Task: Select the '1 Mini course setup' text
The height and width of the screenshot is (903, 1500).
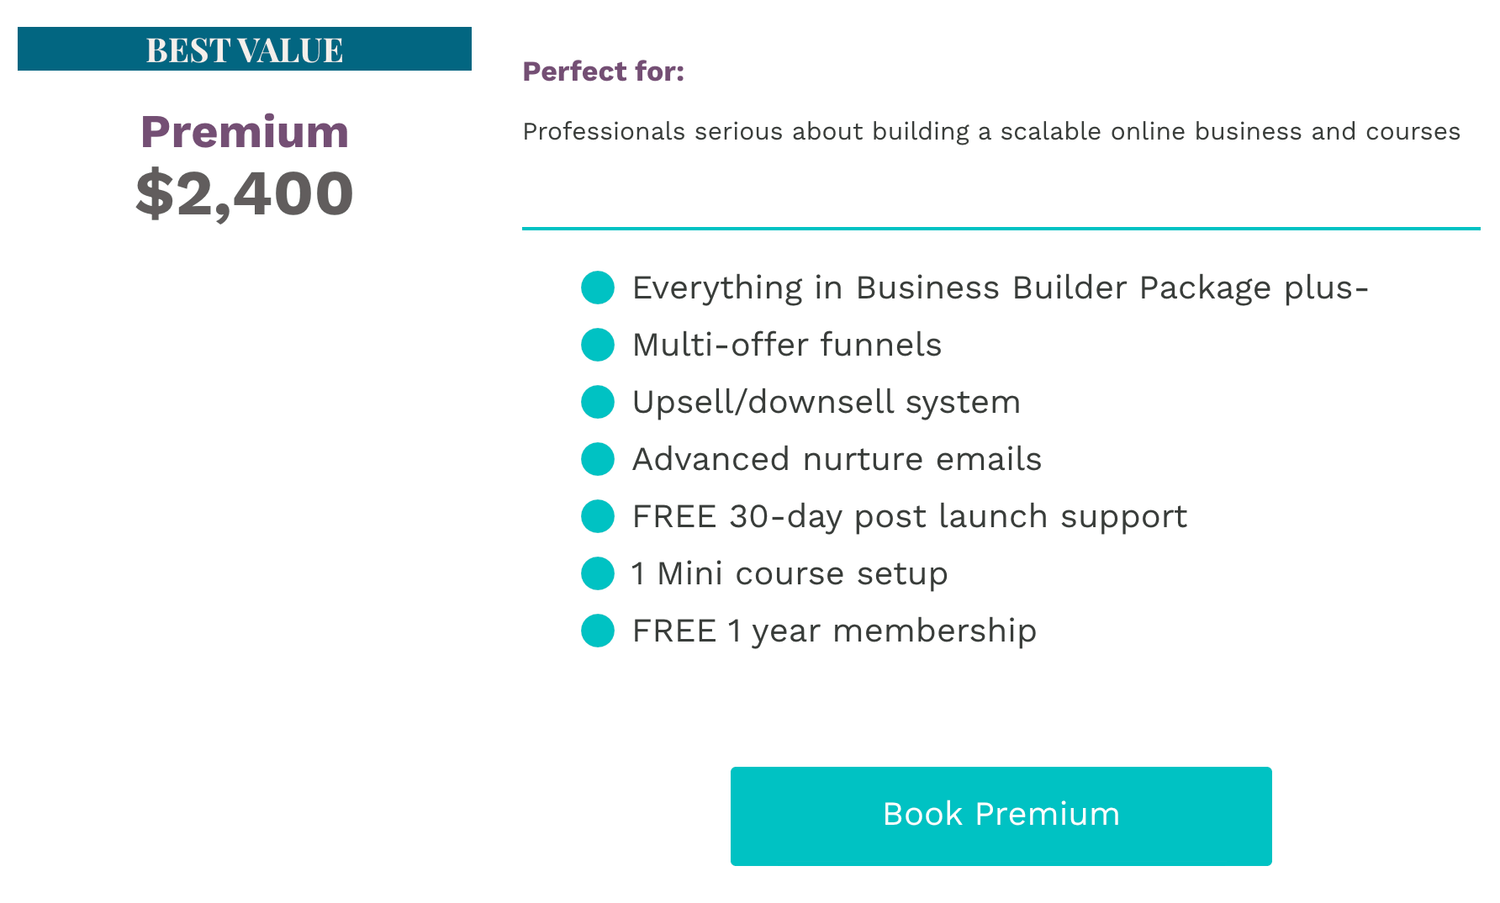Action: [x=789, y=574]
